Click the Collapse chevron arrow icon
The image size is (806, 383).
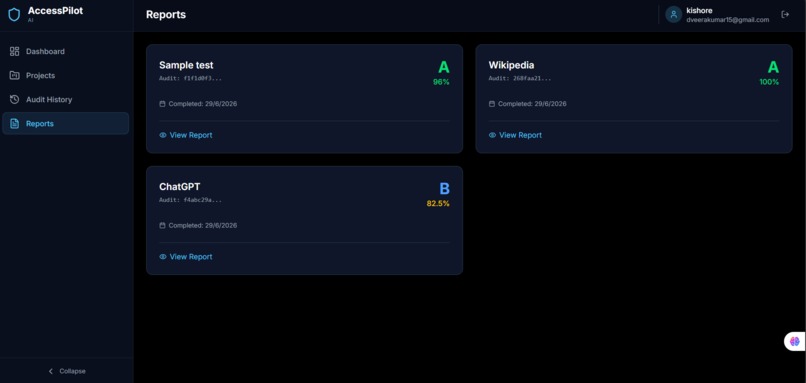click(x=50, y=371)
